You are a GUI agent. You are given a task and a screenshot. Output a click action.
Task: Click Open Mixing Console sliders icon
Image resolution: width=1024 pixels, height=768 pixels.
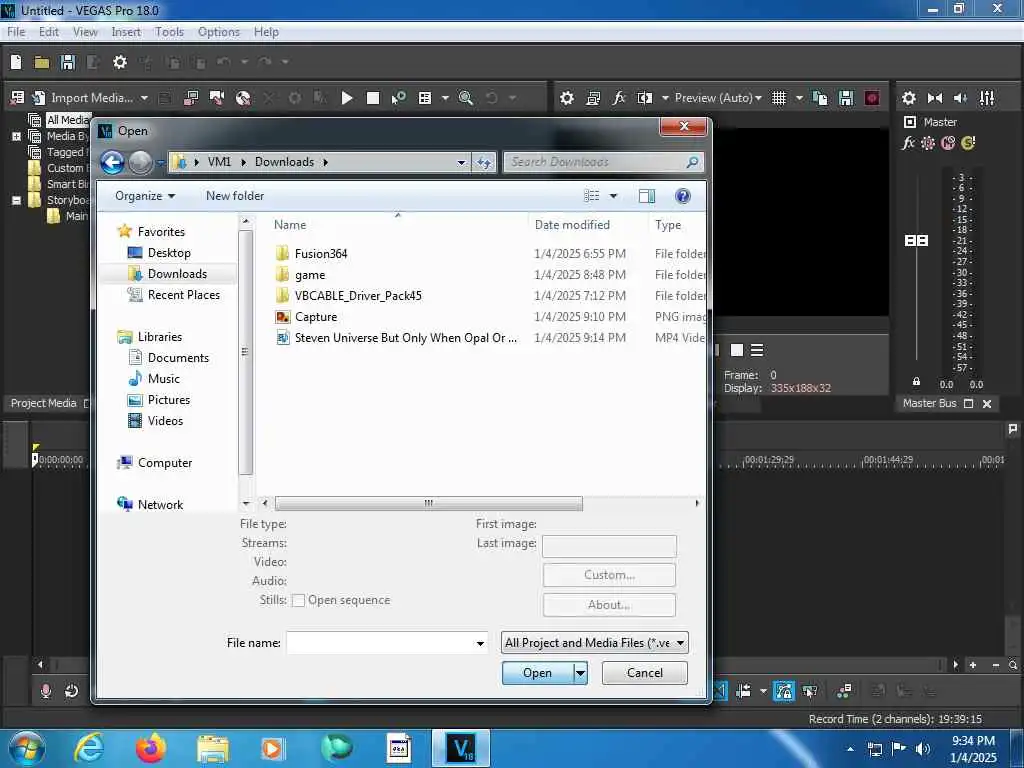click(x=987, y=98)
